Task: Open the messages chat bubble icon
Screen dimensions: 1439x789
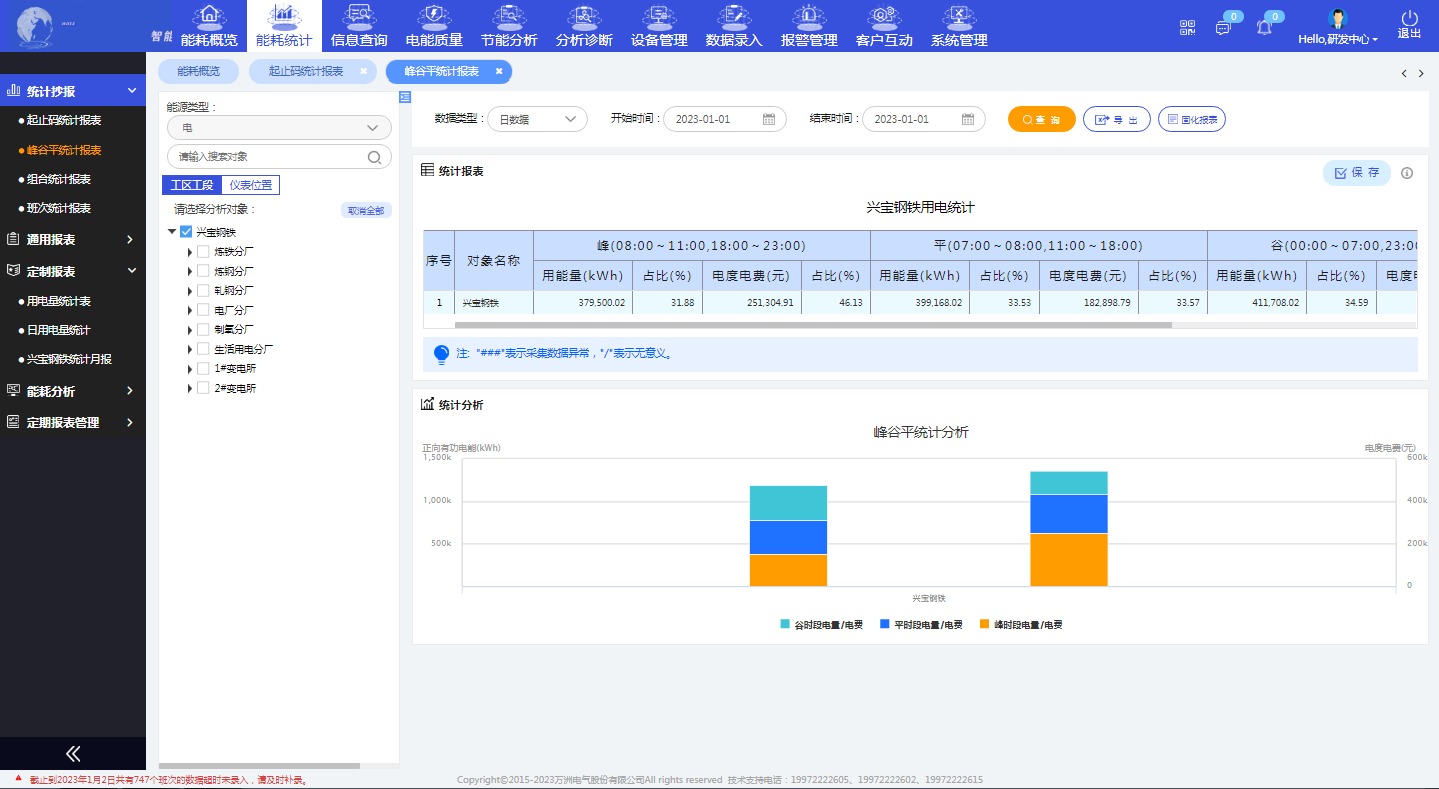Action: click(1223, 28)
